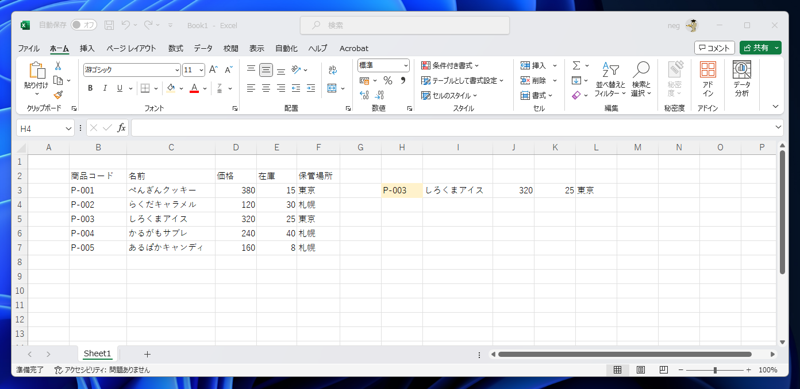Screen dimensions: 800x389
Task: Click the Undo arrow icon
Action: point(126,25)
